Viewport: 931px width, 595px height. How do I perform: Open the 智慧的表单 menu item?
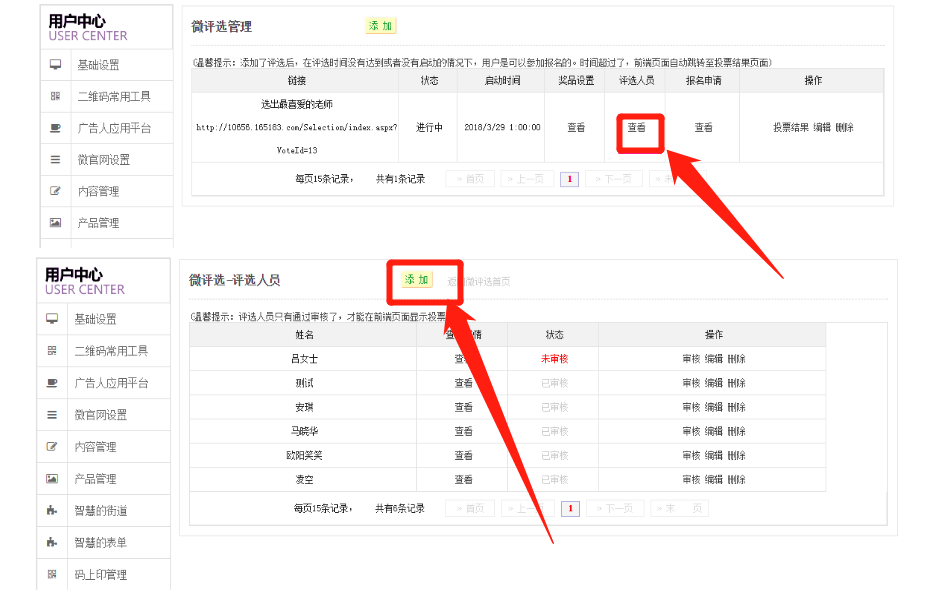[100, 543]
